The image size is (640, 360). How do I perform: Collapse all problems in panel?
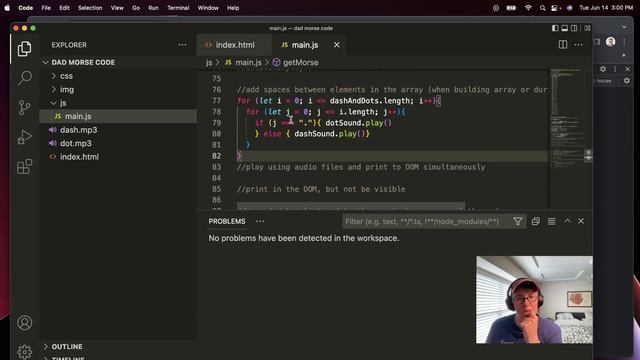(536, 221)
